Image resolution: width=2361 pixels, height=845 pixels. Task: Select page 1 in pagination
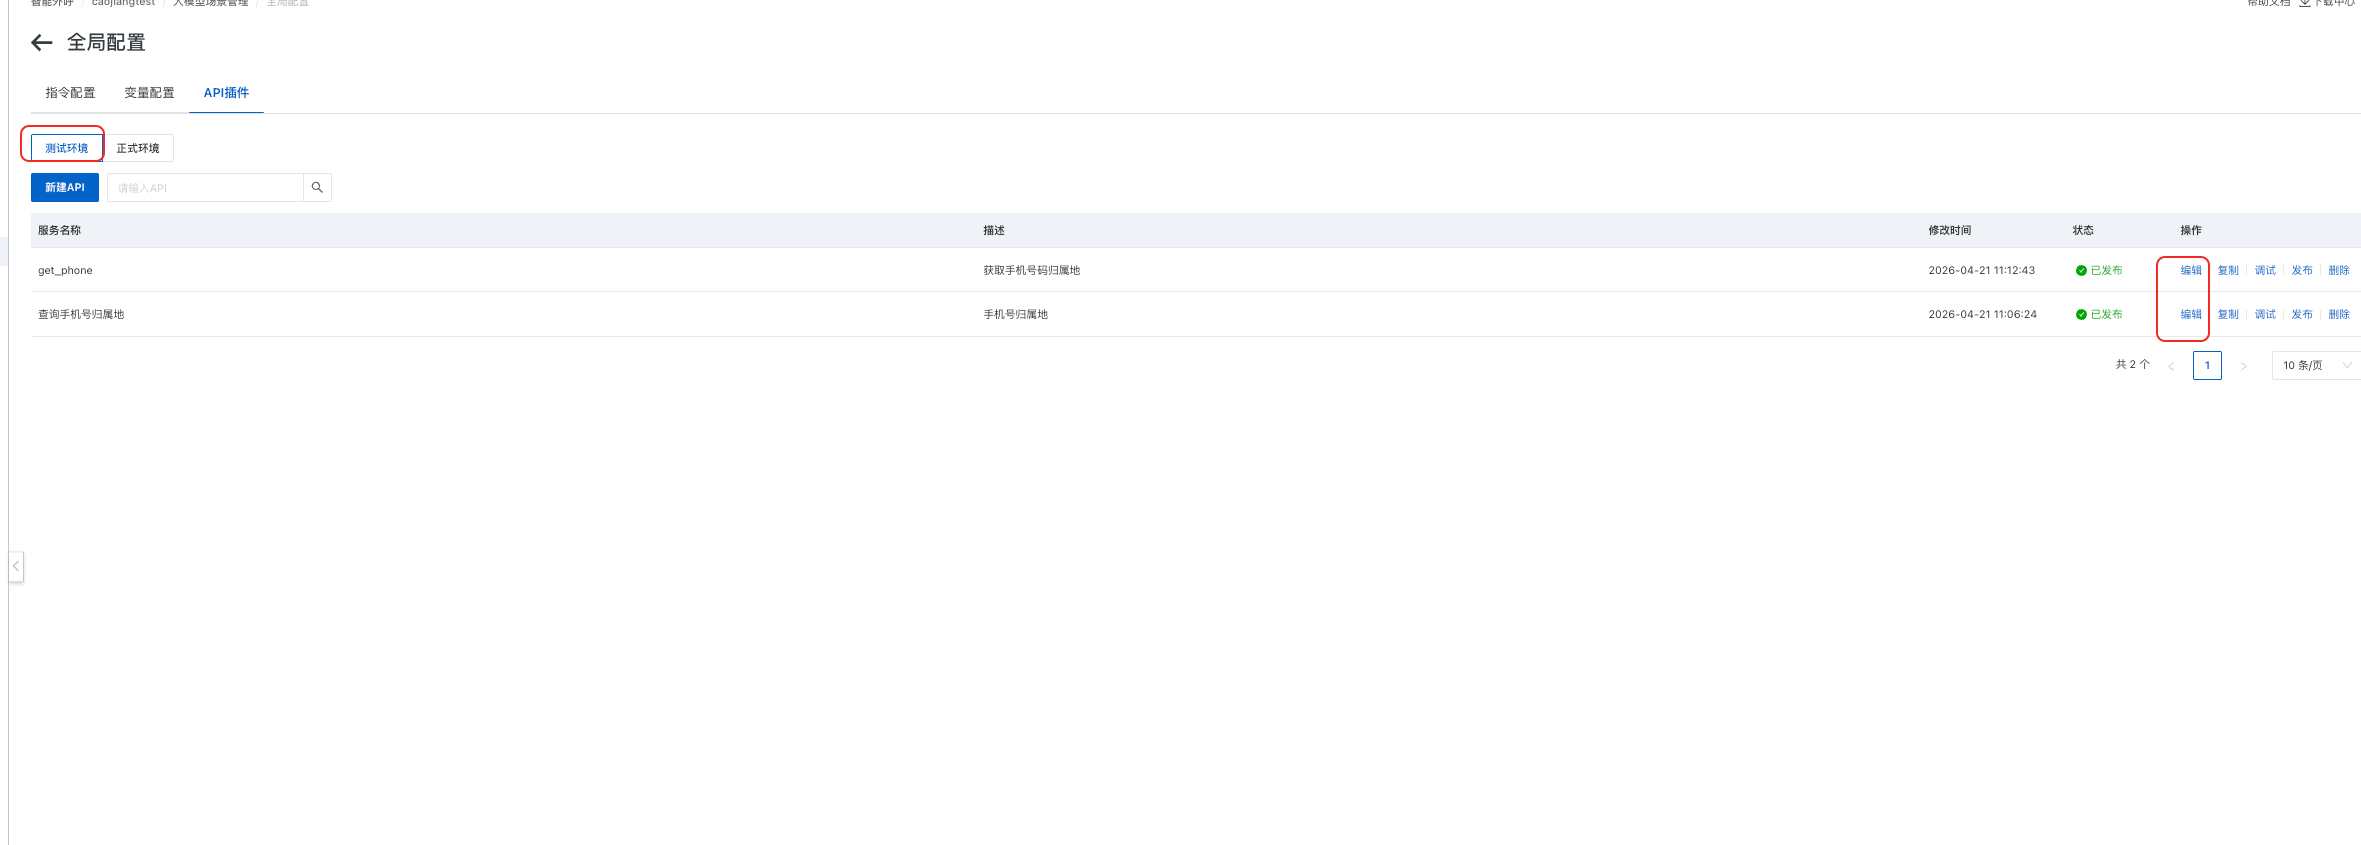tap(2207, 366)
